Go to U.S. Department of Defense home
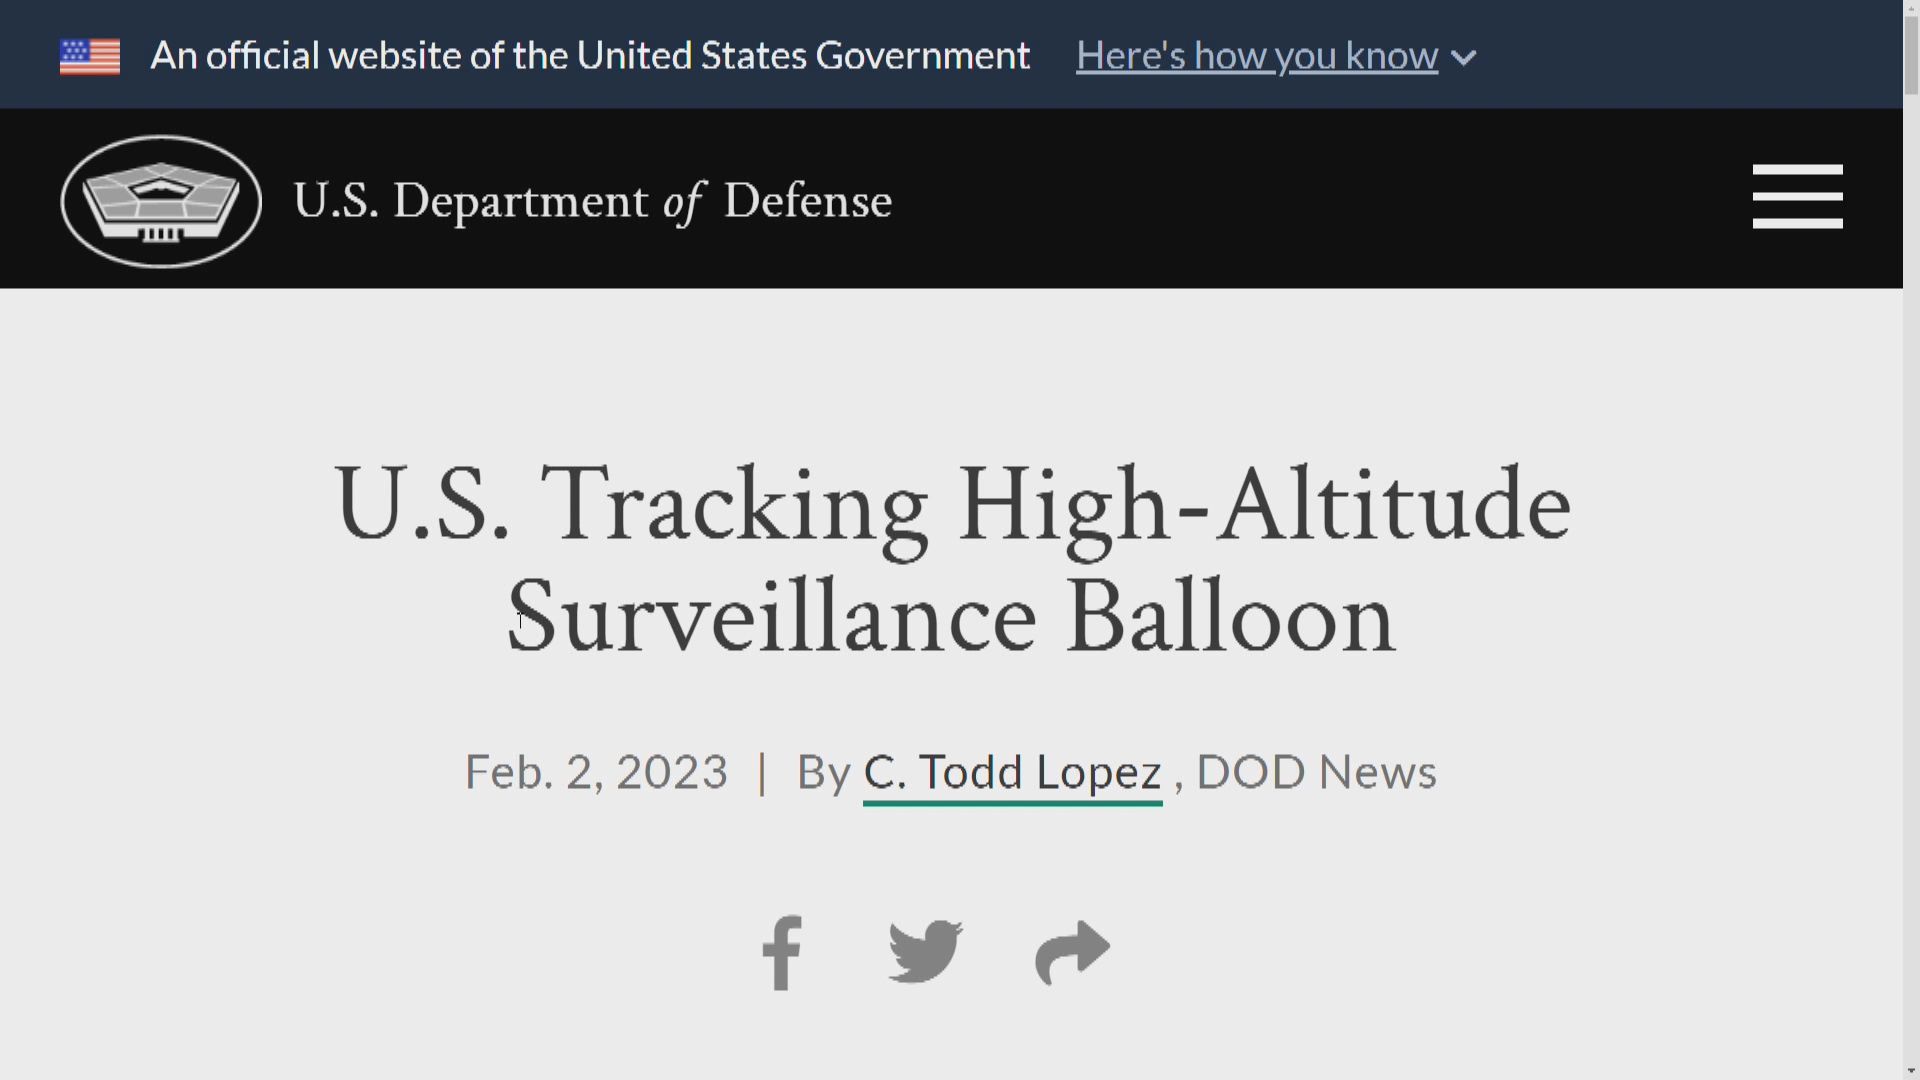 [592, 201]
